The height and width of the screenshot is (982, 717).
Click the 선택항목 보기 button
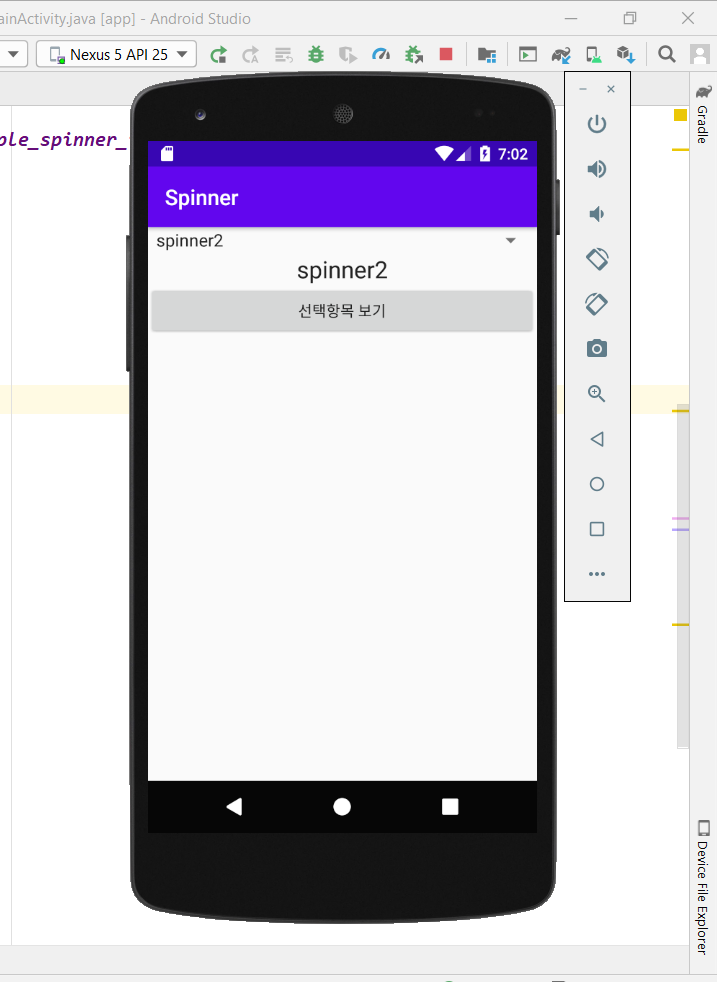click(x=342, y=311)
